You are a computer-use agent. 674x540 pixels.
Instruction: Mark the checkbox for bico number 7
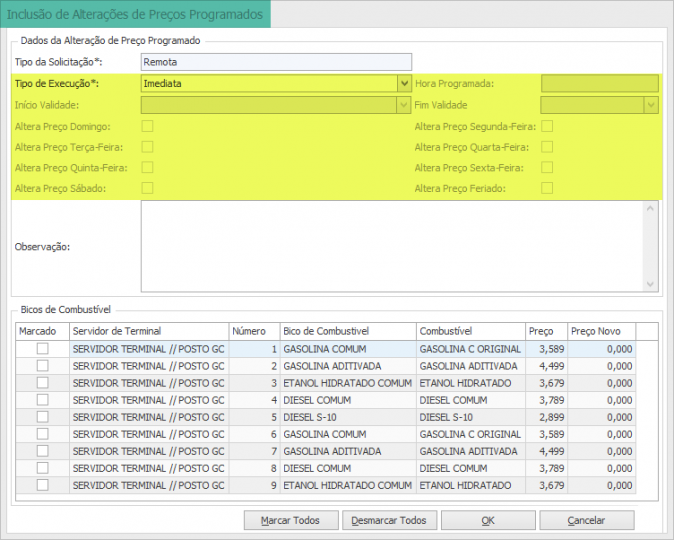click(x=43, y=451)
